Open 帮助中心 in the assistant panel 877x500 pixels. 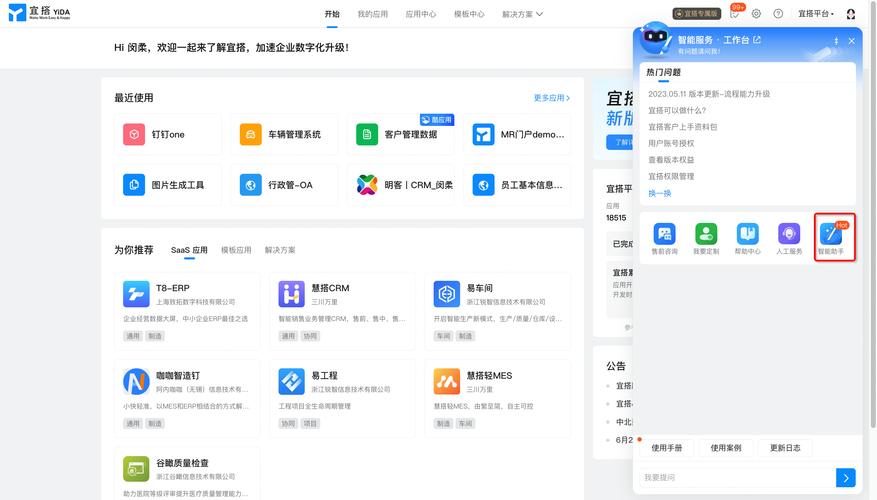pyautogui.click(x=747, y=239)
